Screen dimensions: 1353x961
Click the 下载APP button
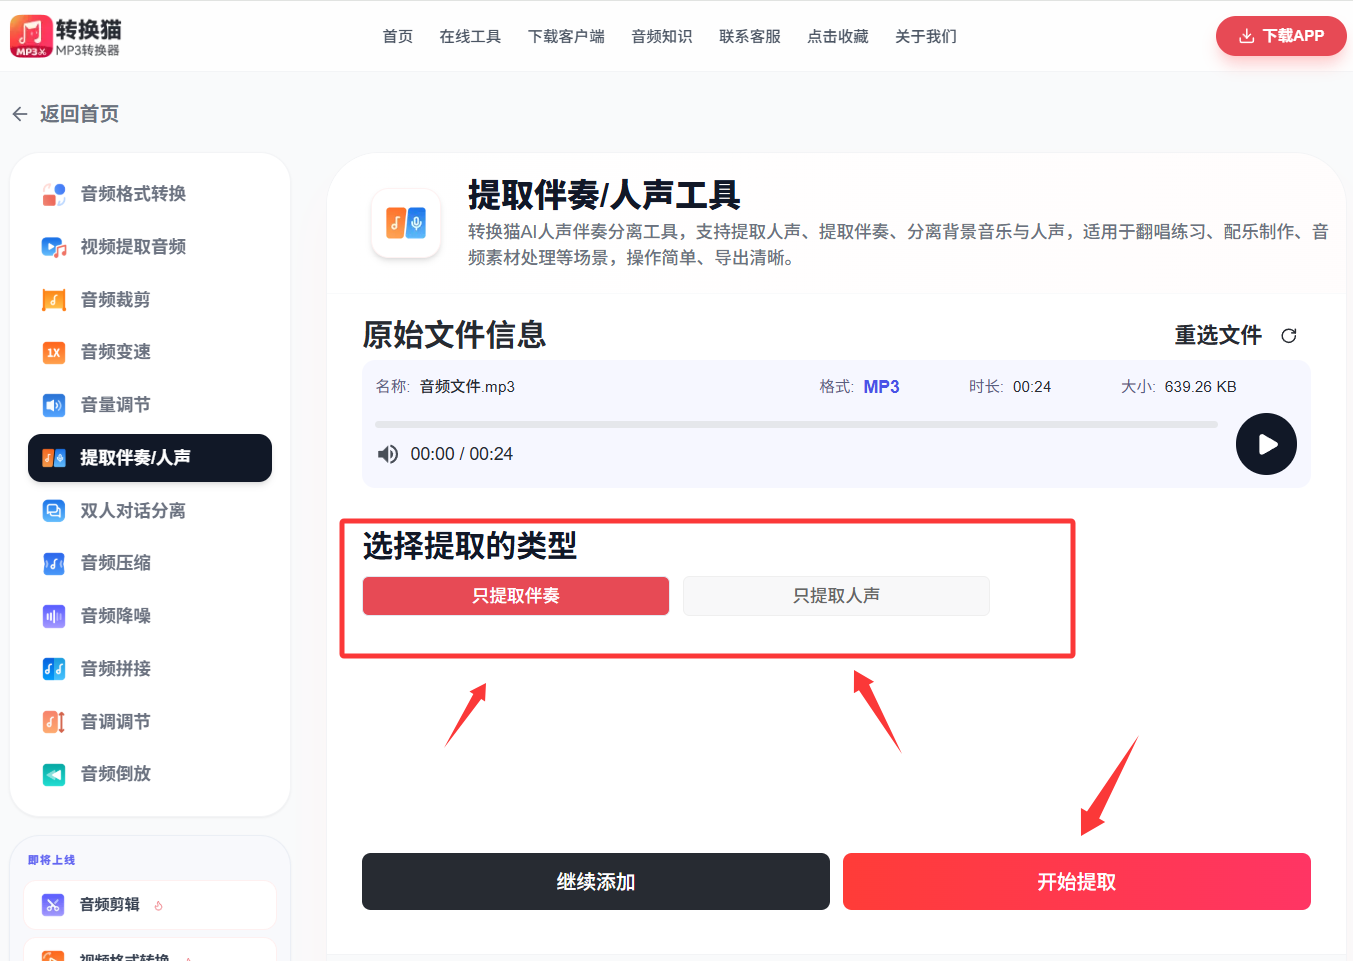coord(1281,36)
